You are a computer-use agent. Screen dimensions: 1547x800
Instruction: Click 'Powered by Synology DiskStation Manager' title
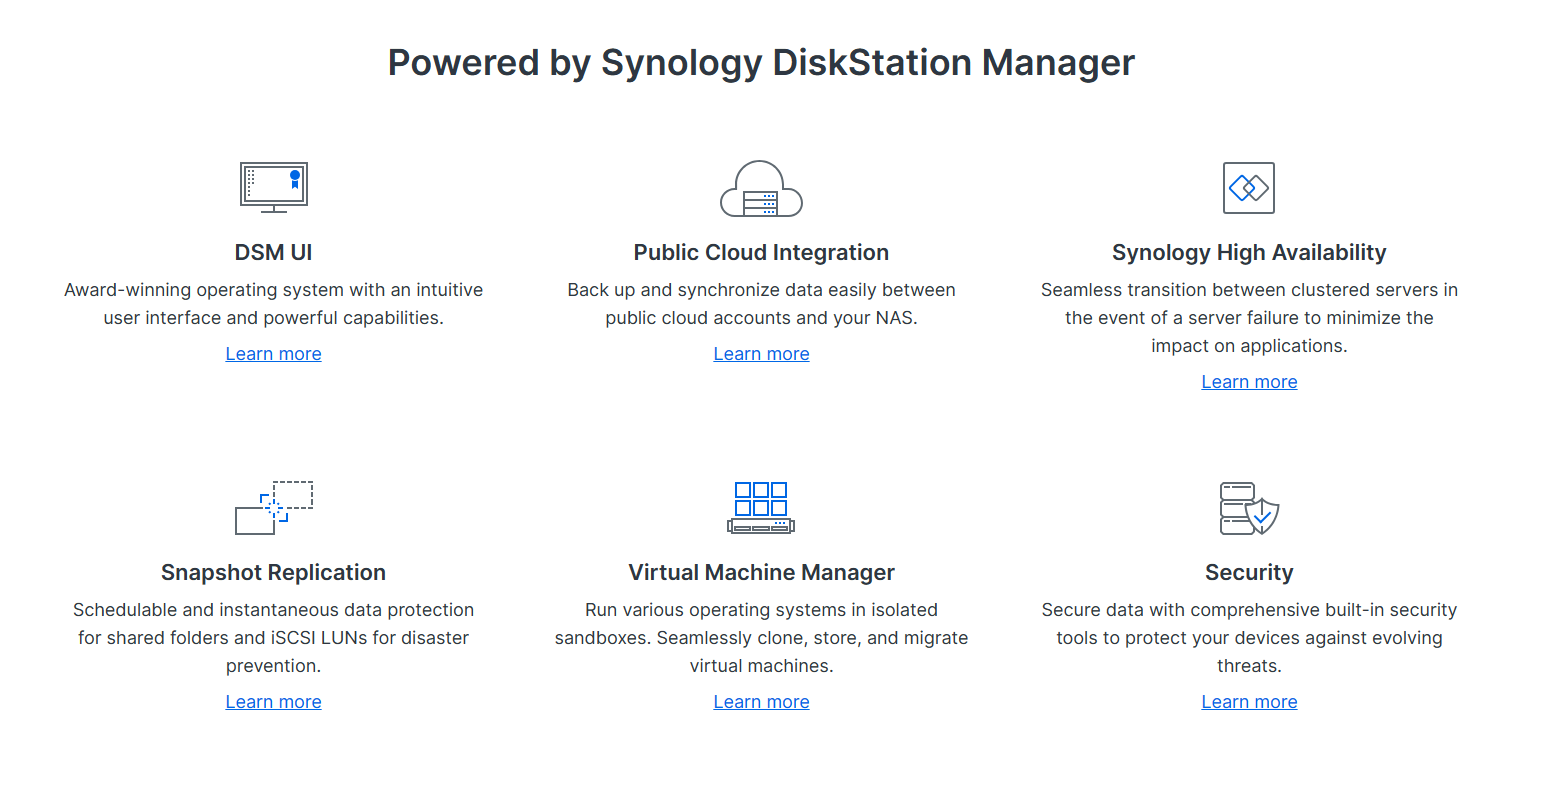click(x=761, y=63)
